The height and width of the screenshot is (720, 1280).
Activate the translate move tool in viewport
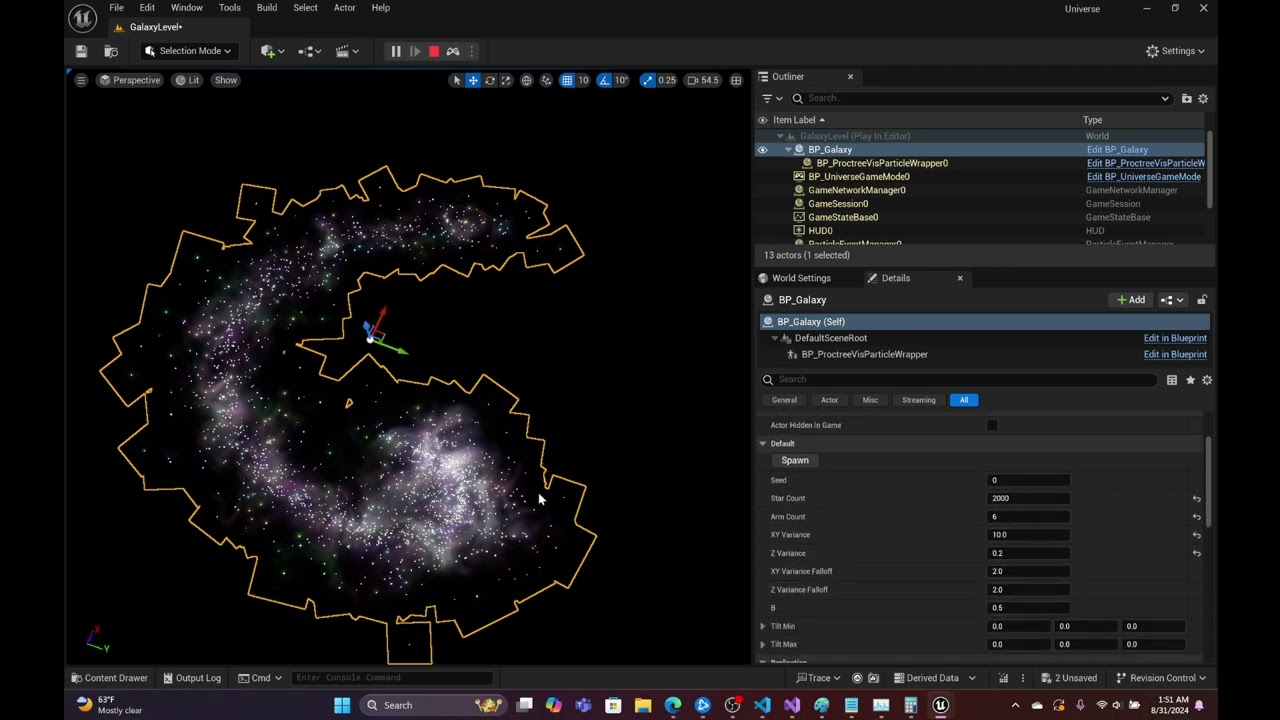coord(473,80)
